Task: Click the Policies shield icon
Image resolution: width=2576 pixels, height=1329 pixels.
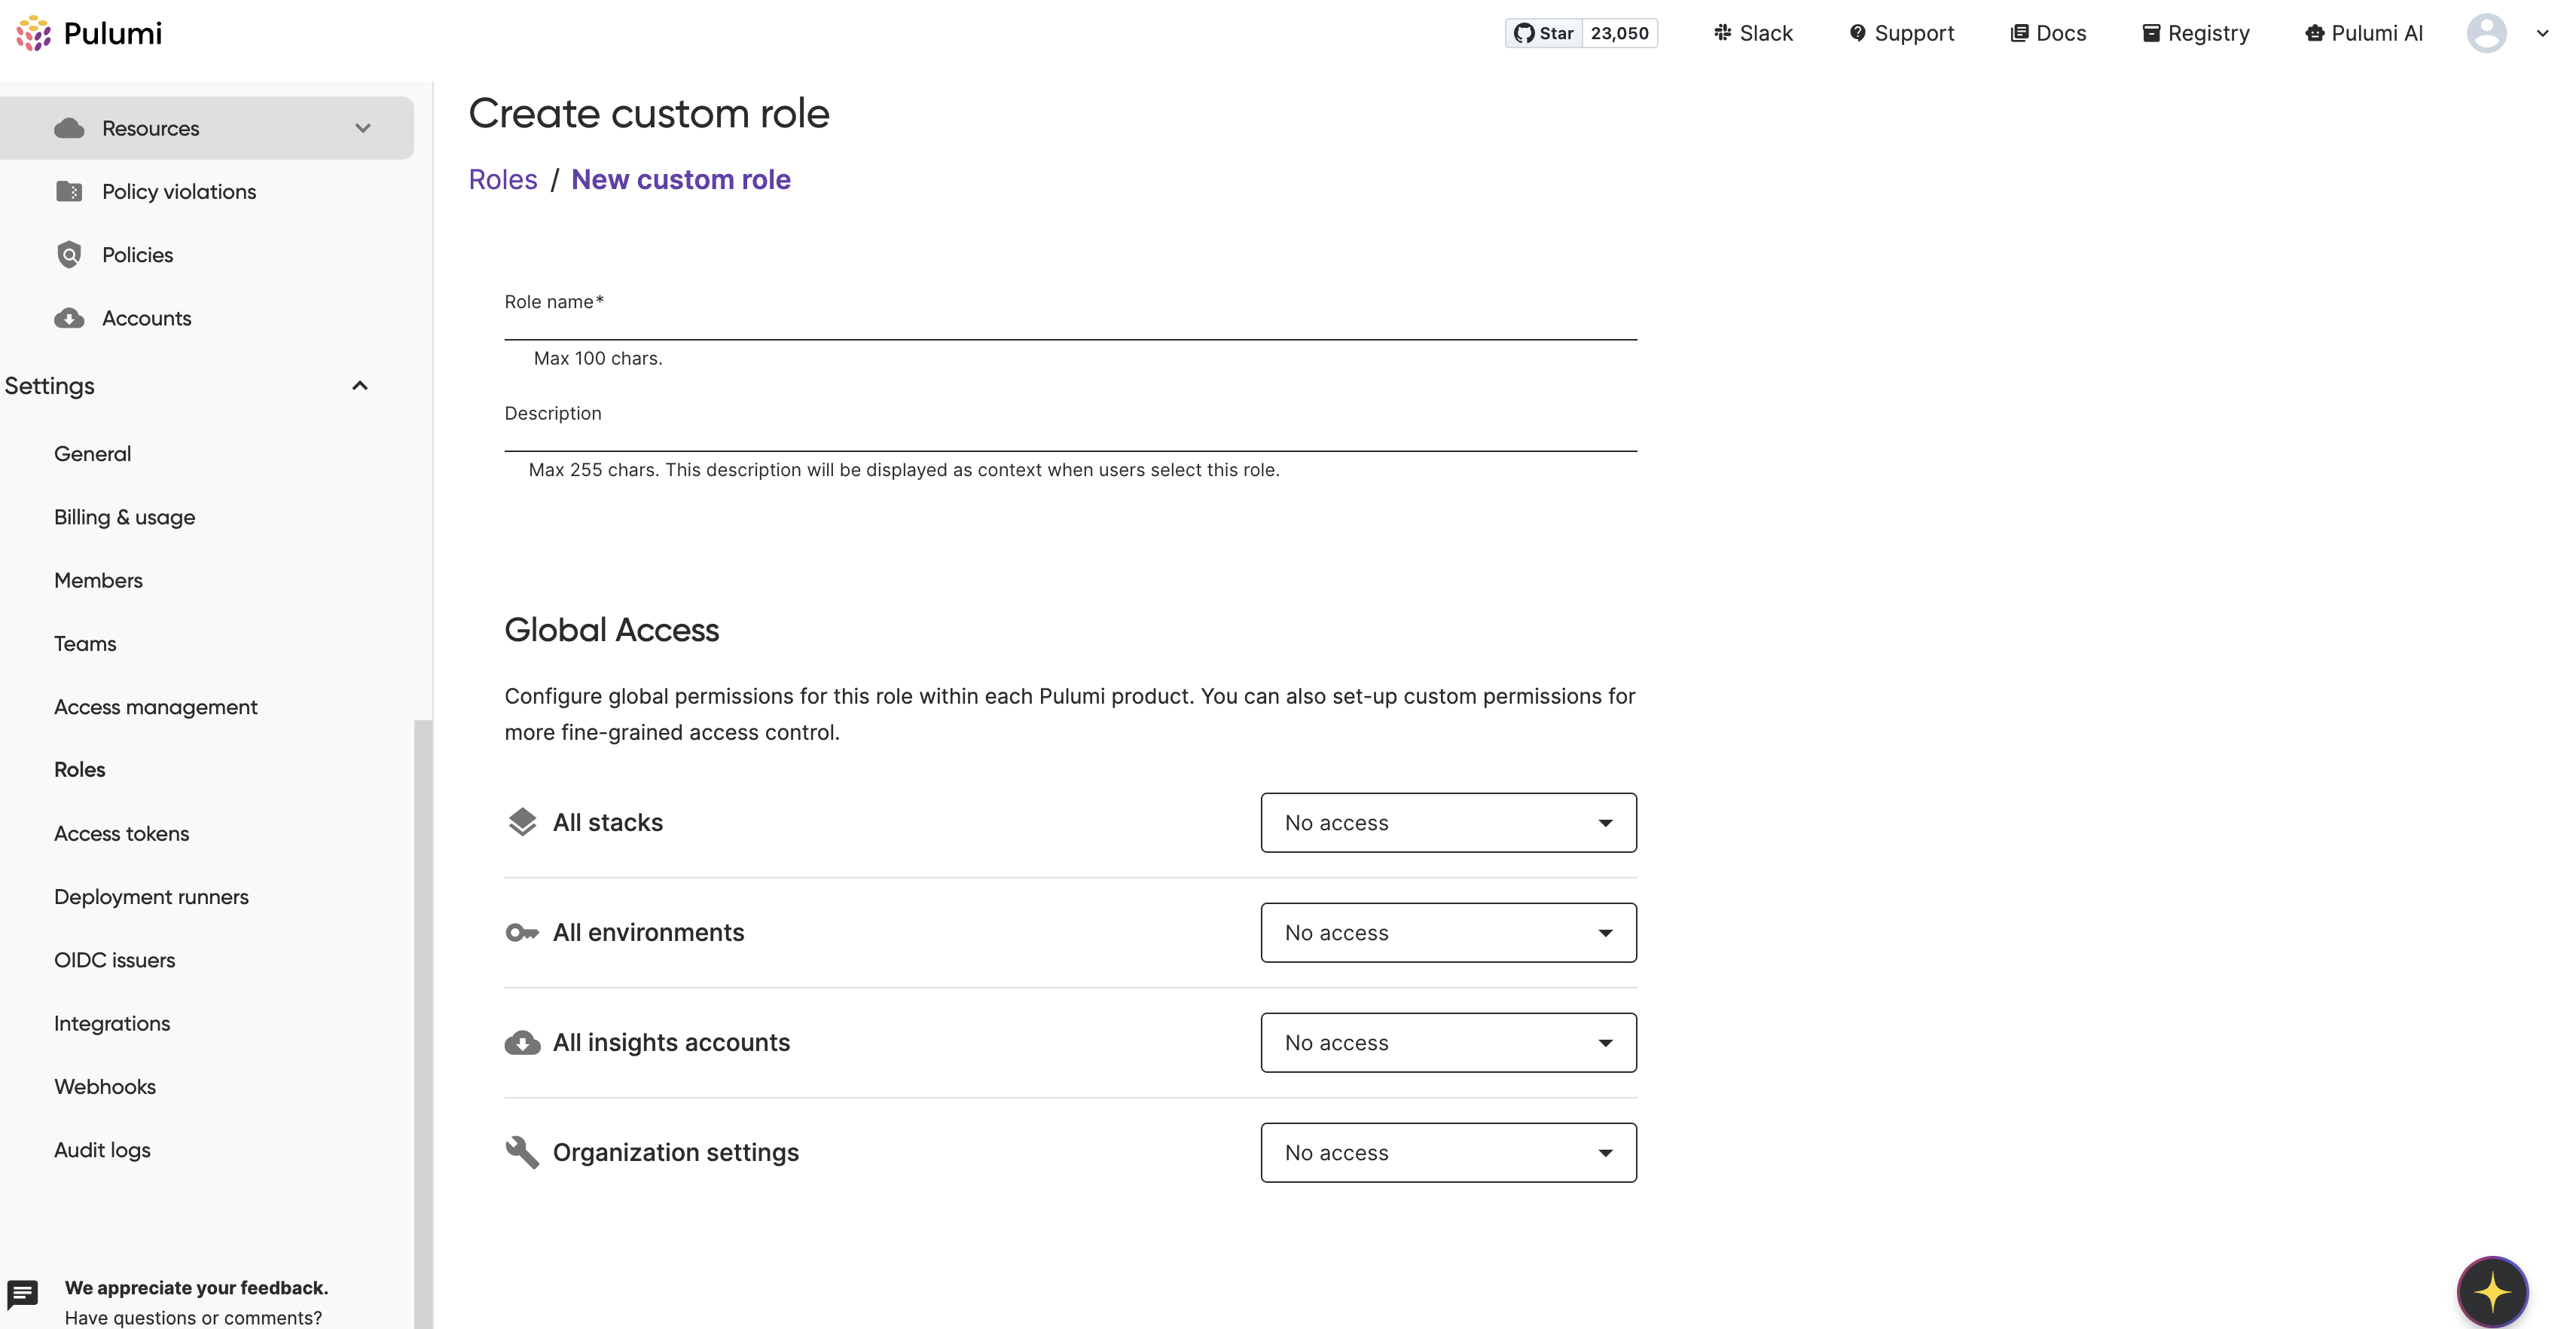Action: click(69, 255)
